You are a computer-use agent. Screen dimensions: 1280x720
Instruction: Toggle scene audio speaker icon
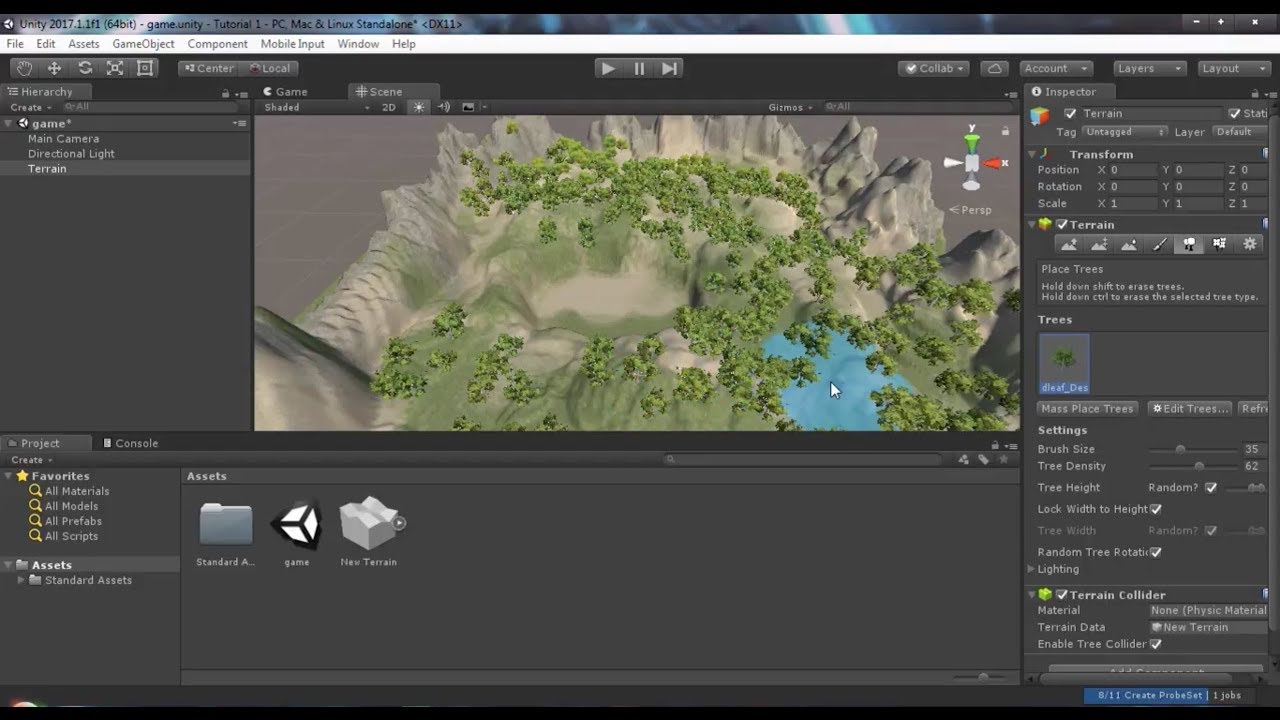444,107
